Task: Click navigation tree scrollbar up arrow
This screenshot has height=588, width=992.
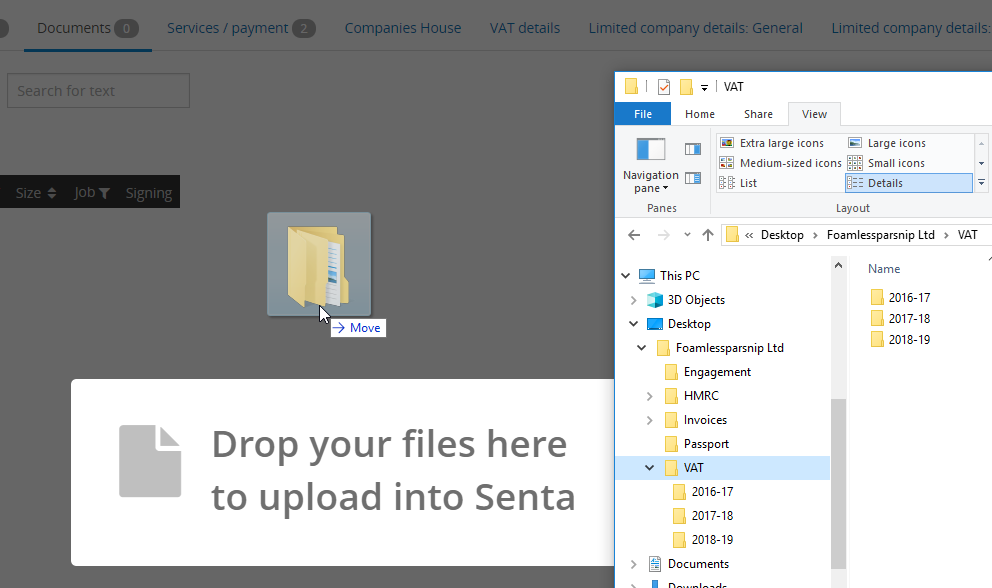Action: coord(838,266)
